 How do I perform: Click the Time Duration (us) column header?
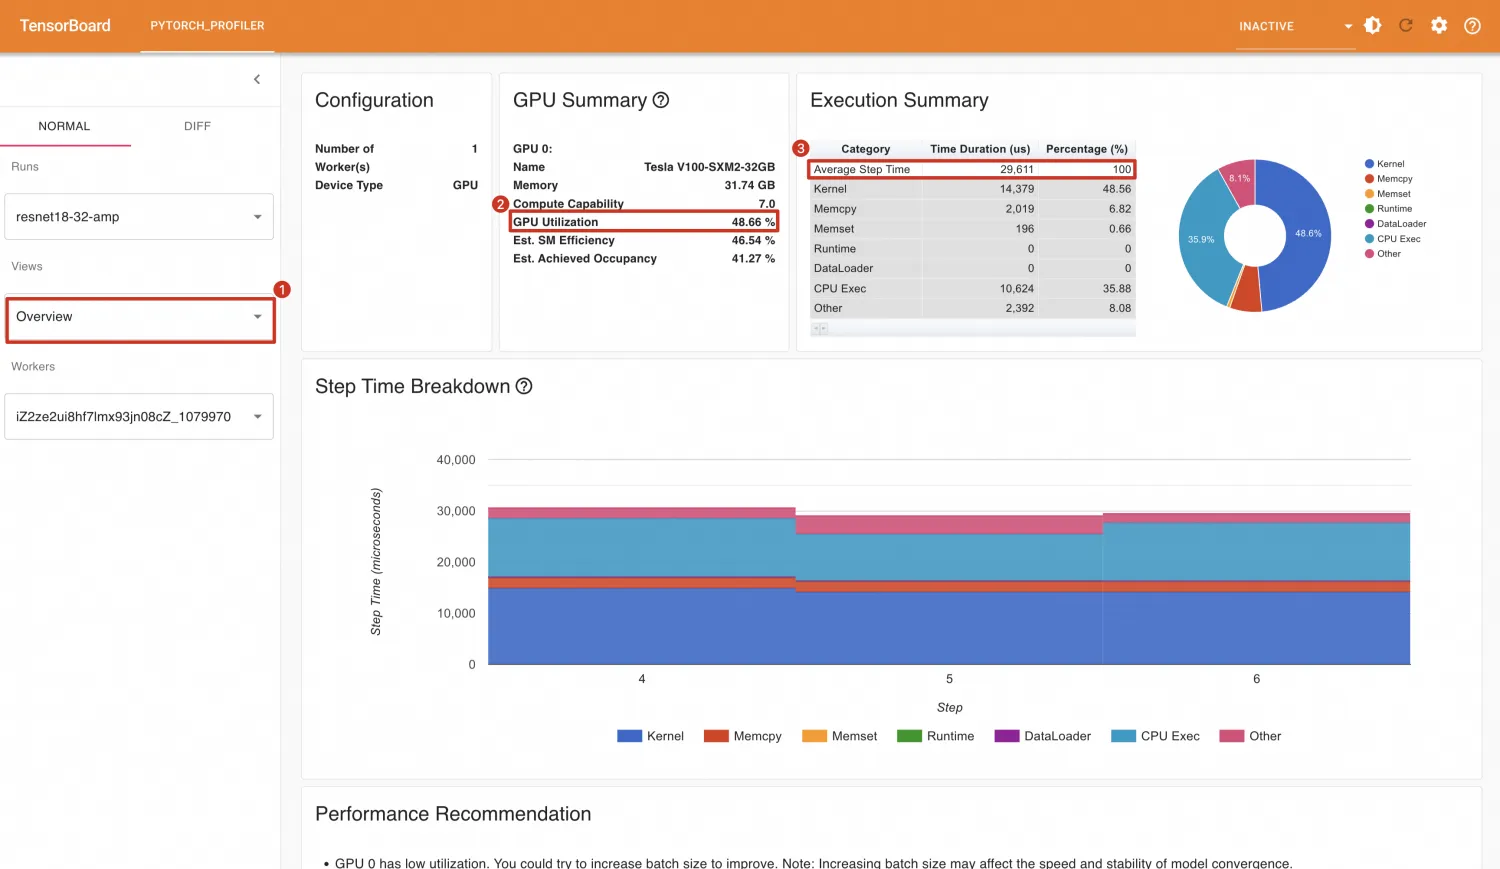[980, 149]
